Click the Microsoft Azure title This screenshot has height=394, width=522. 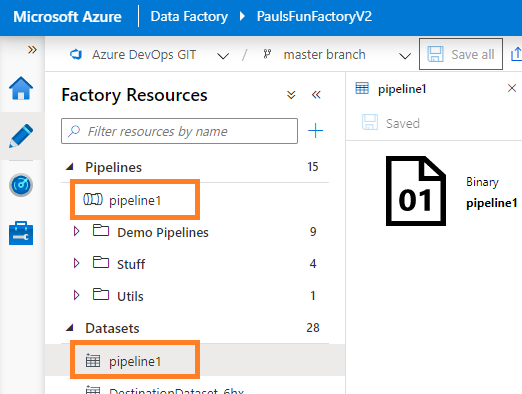click(67, 17)
